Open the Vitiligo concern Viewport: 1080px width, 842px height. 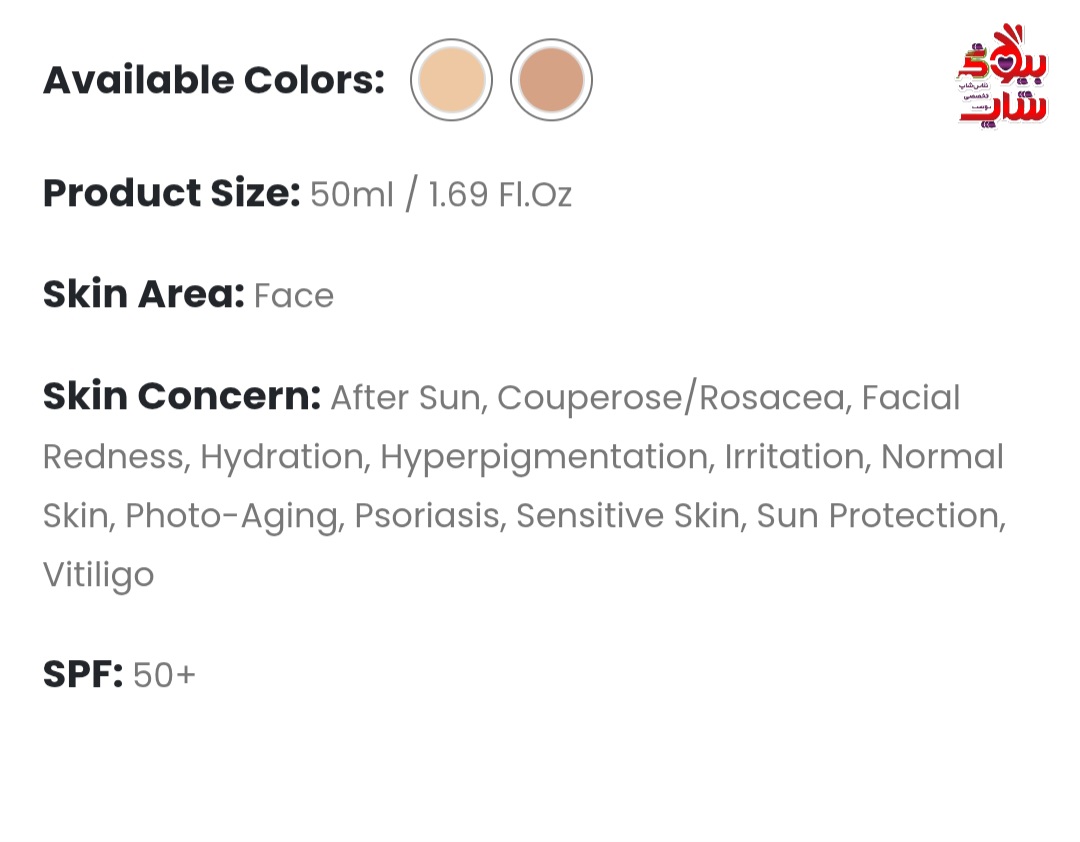tap(98, 575)
